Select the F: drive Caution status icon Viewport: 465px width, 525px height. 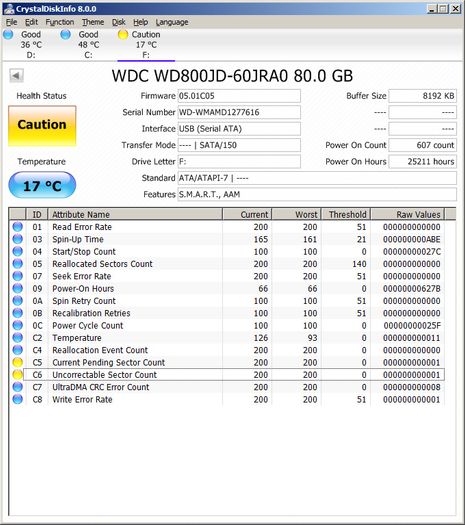click(123, 34)
